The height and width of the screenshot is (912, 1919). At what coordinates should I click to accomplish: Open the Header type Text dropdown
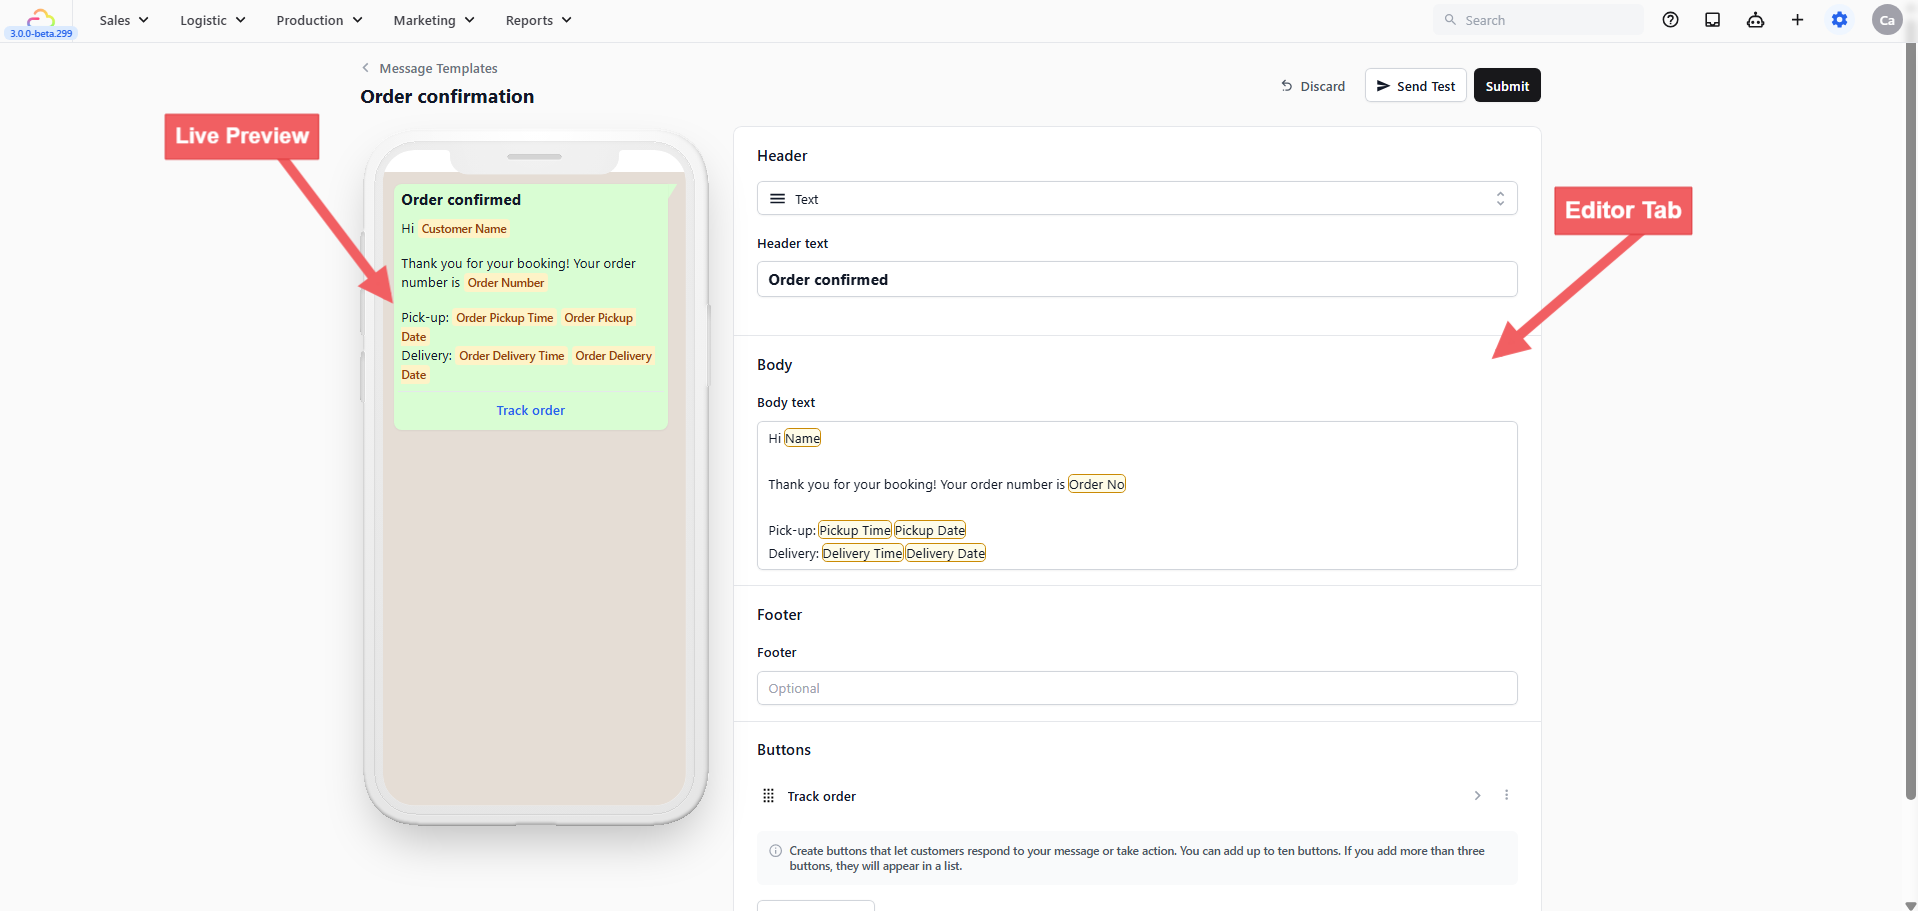(1137, 199)
